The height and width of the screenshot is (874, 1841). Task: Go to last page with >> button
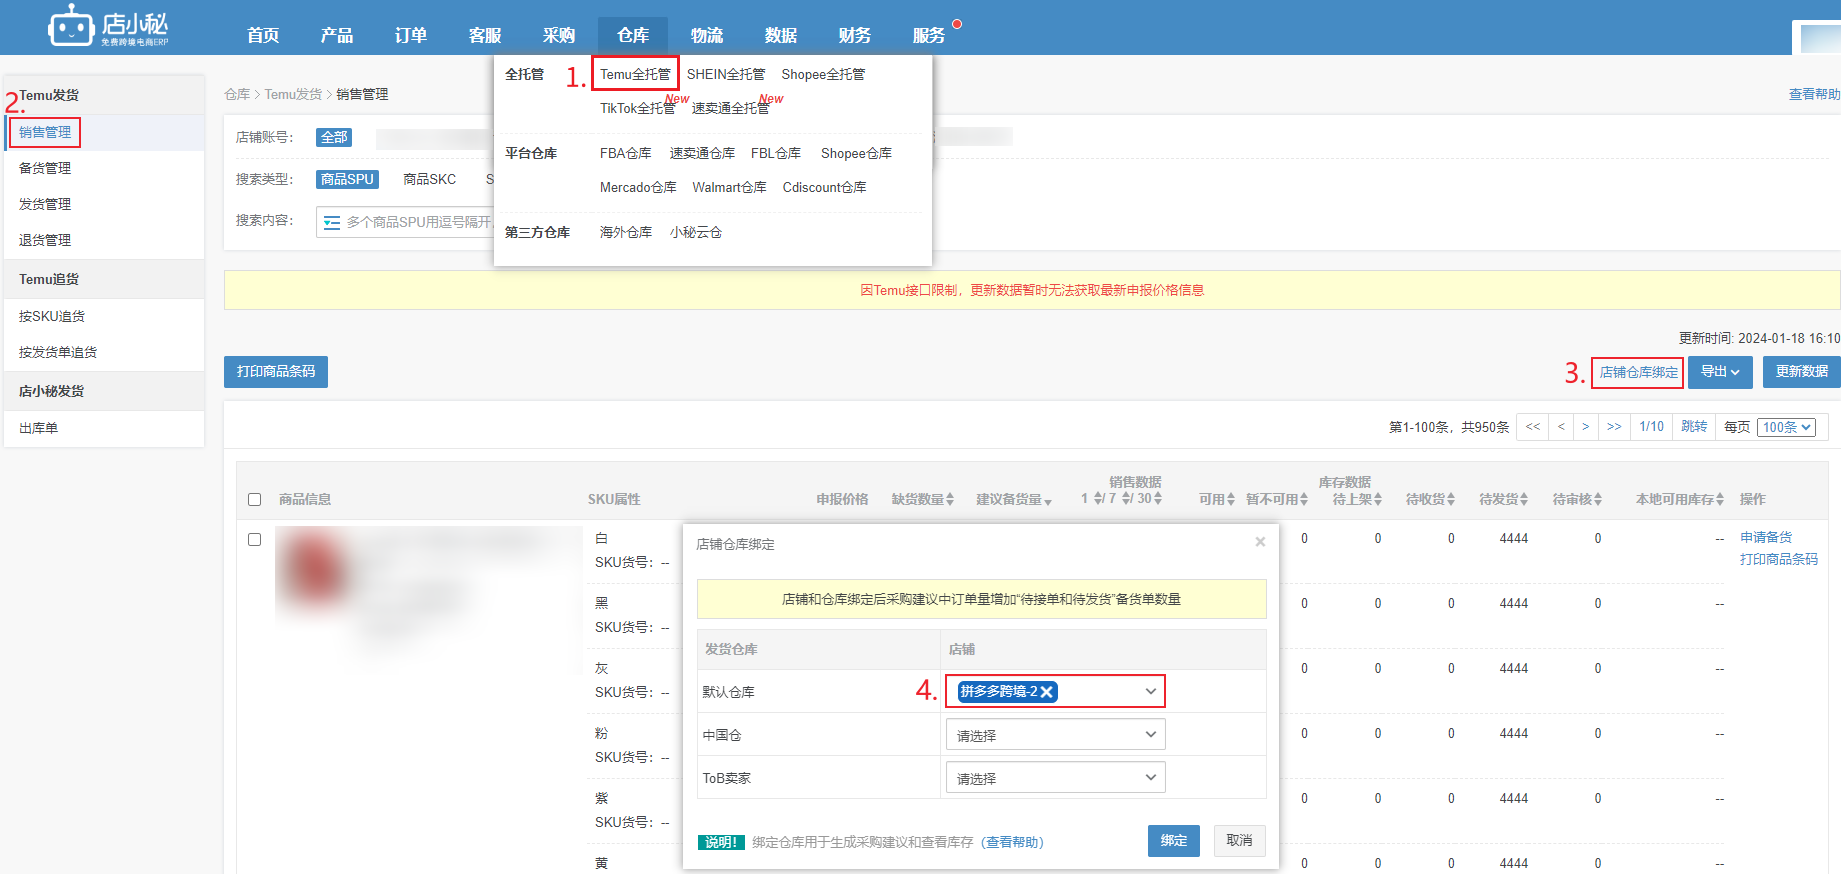tap(1614, 427)
